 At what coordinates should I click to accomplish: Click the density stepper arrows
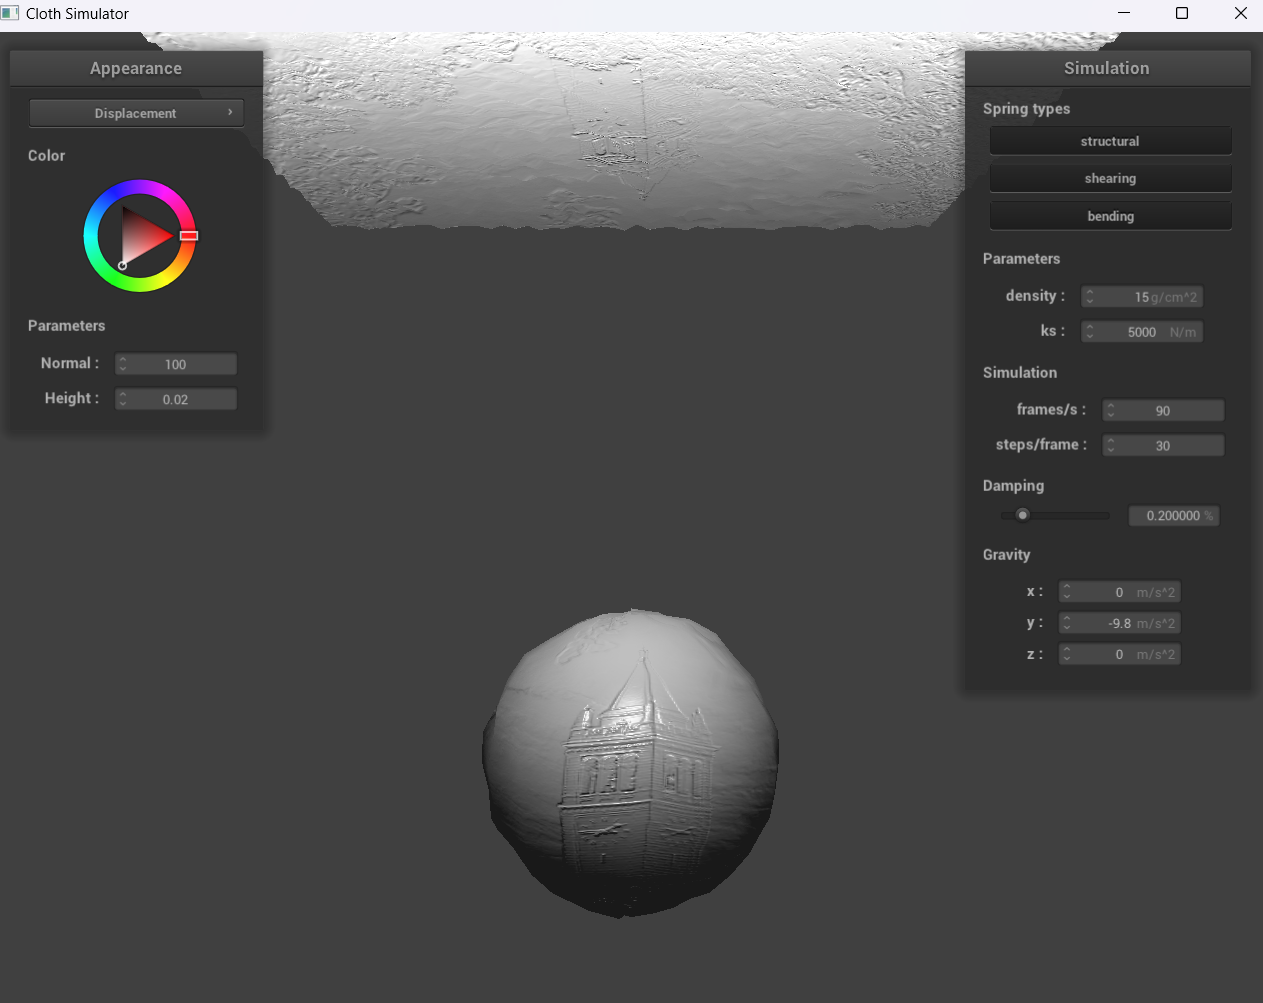coord(1090,297)
